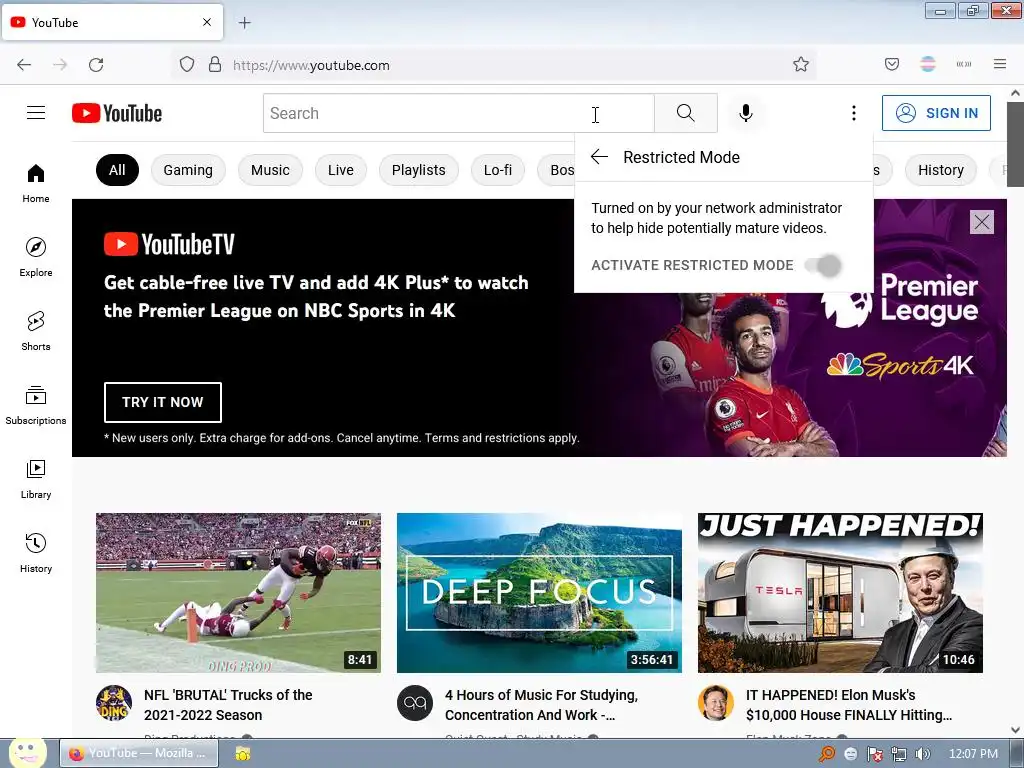Click into the Search input field
The height and width of the screenshot is (768, 1024).
click(x=458, y=113)
